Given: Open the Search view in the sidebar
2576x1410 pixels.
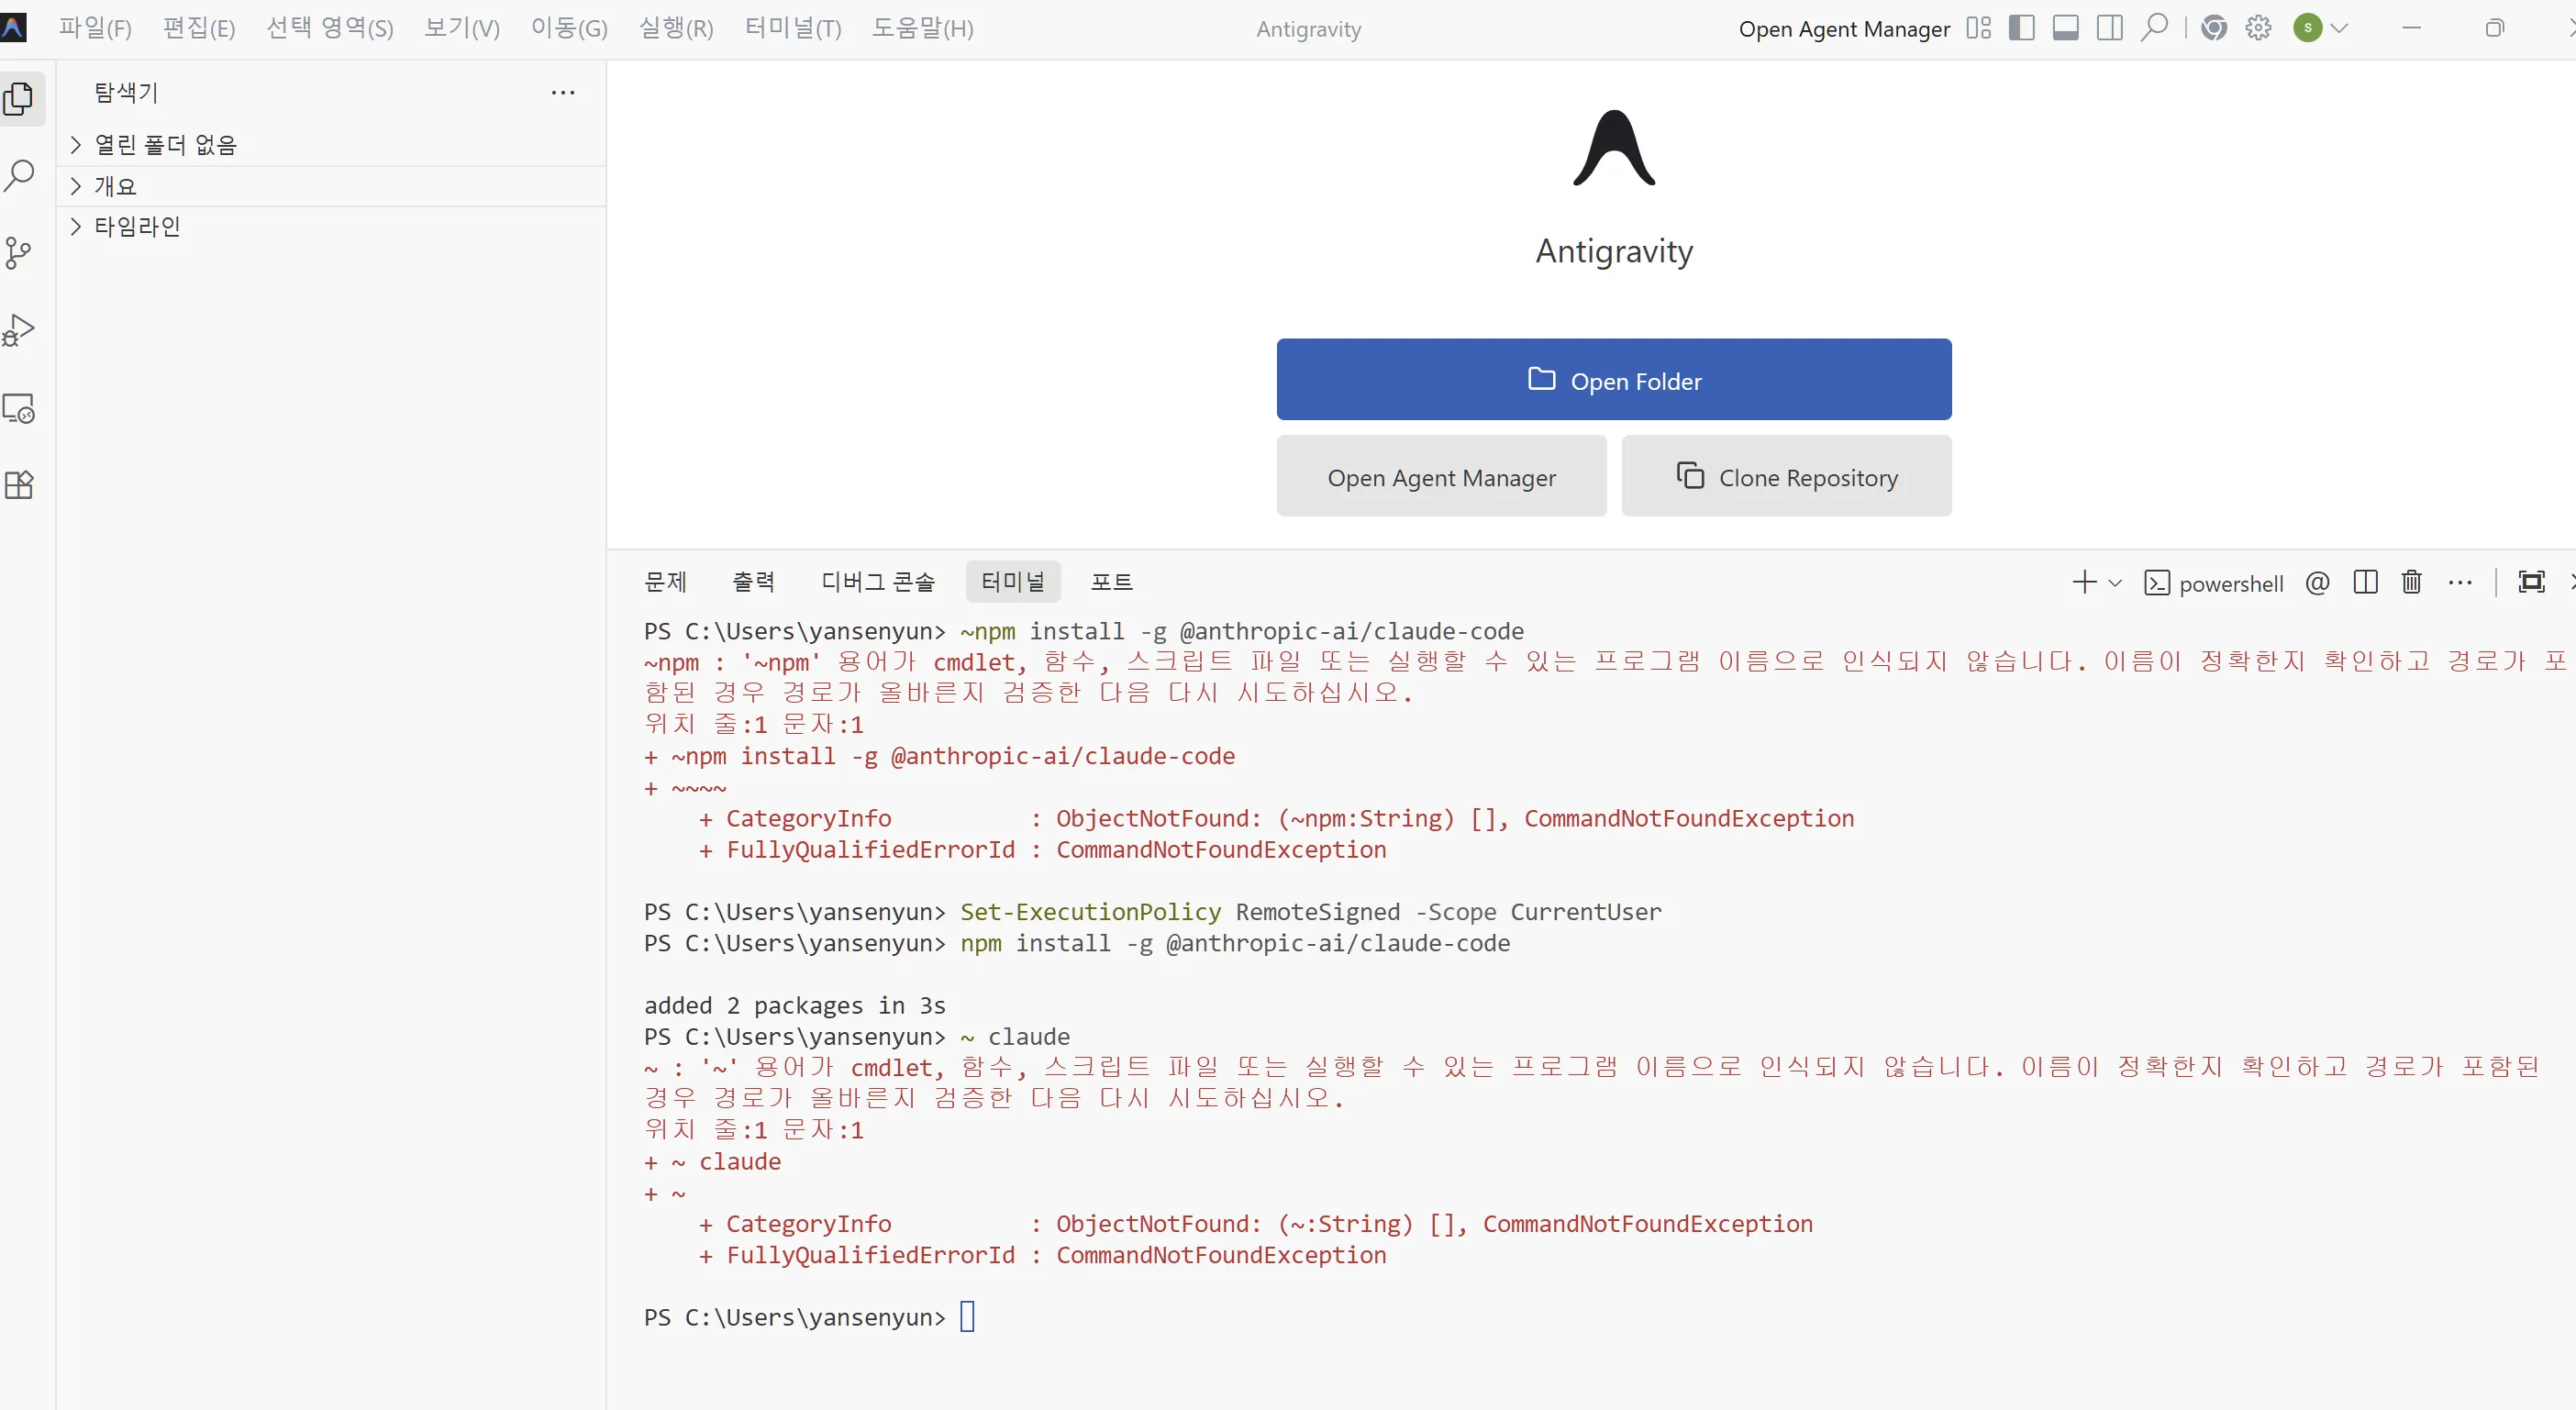Looking at the screenshot, I should pos(20,175).
